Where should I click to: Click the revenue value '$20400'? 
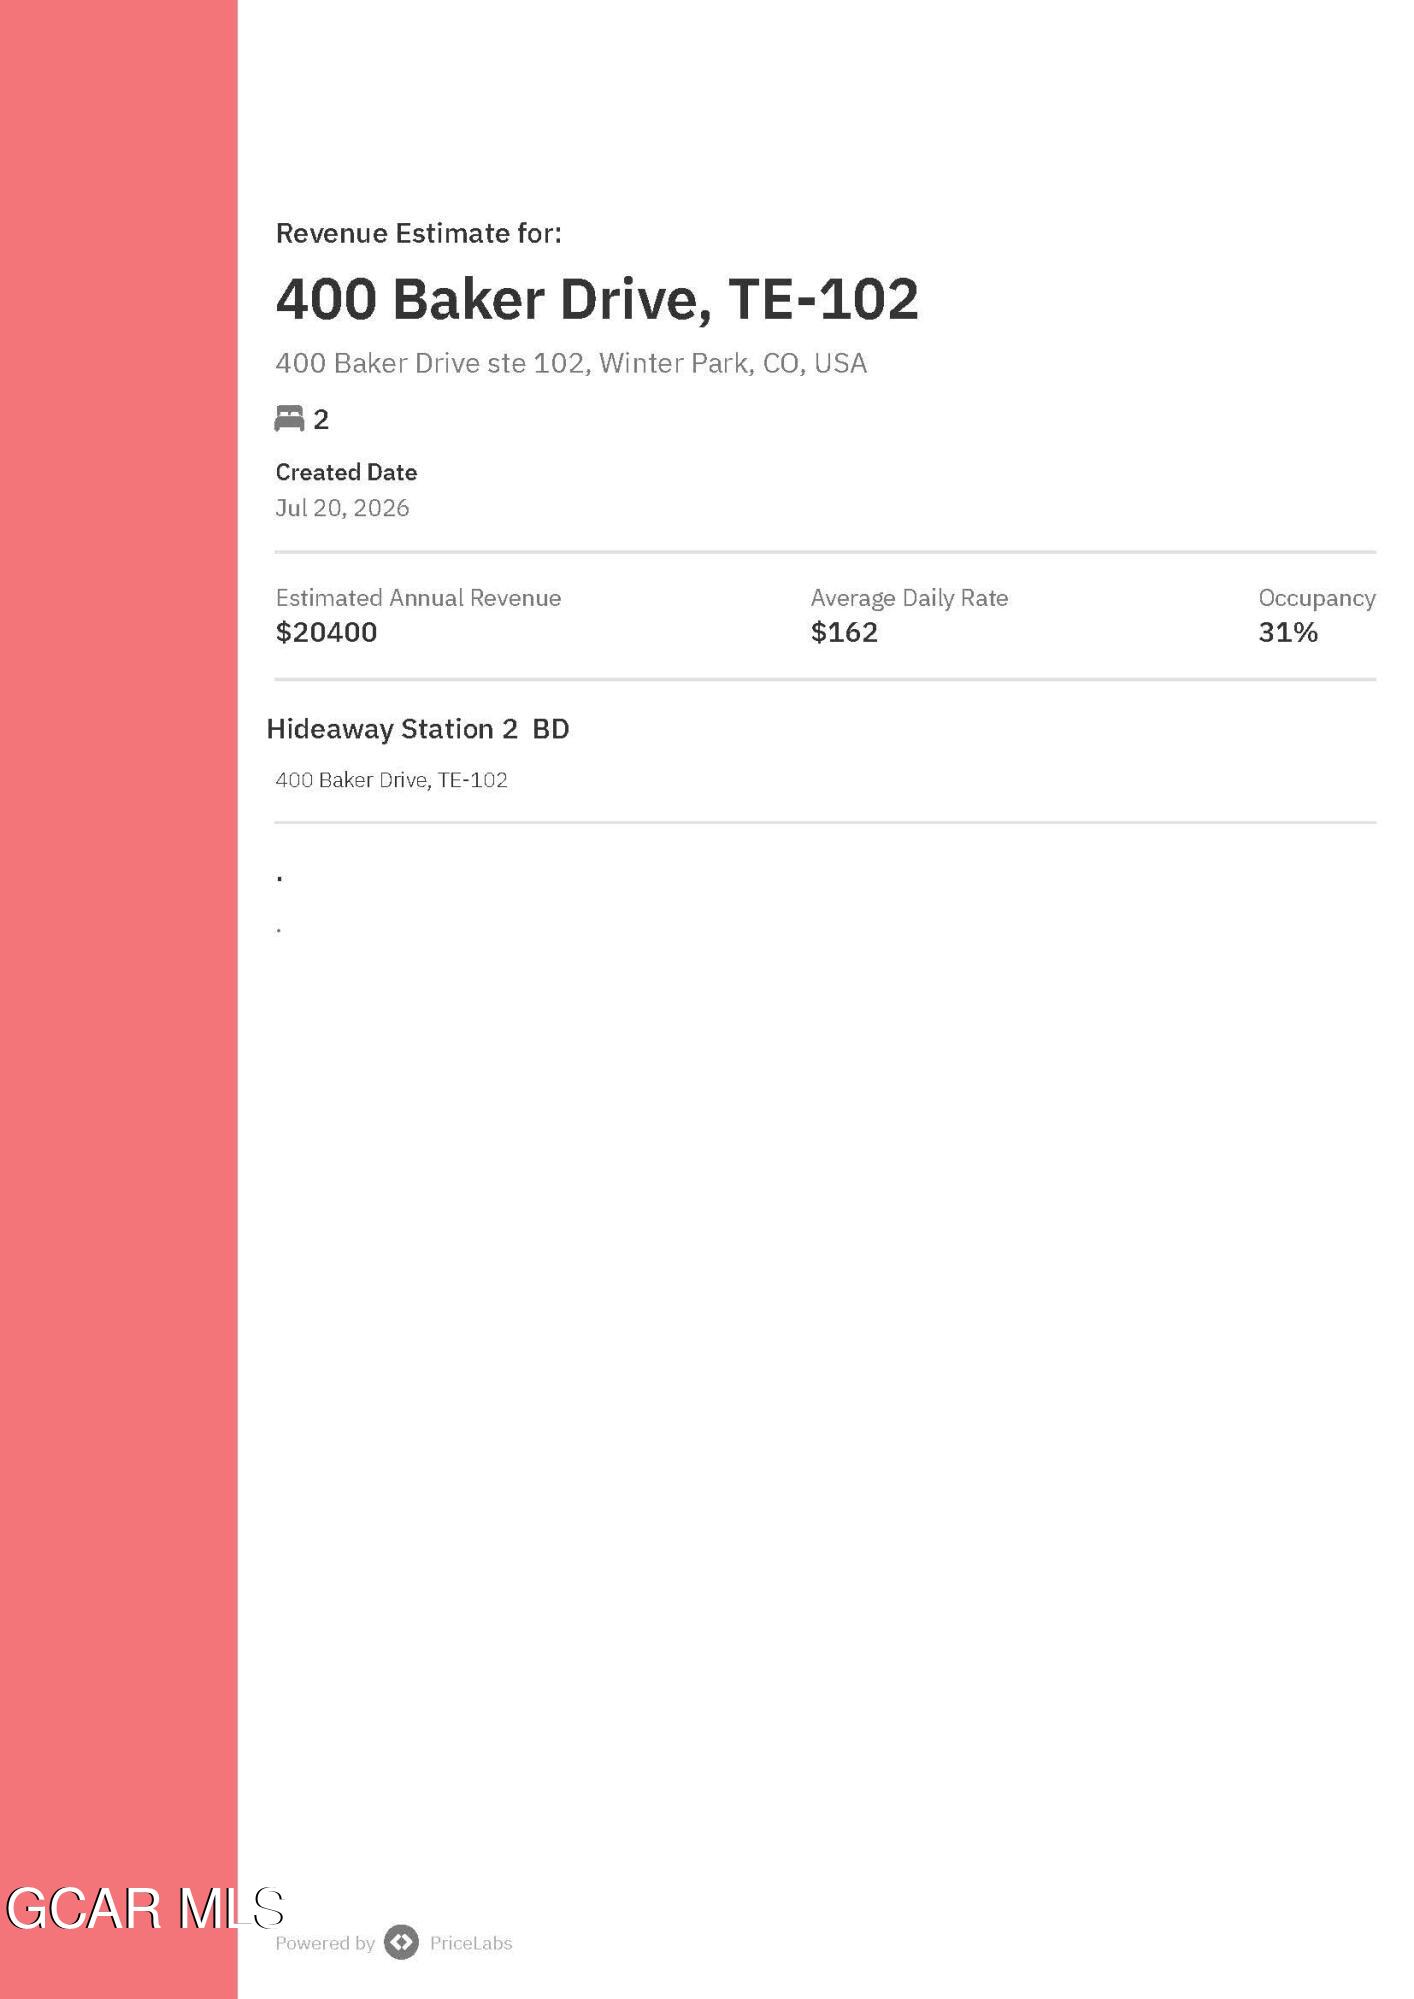pos(326,632)
